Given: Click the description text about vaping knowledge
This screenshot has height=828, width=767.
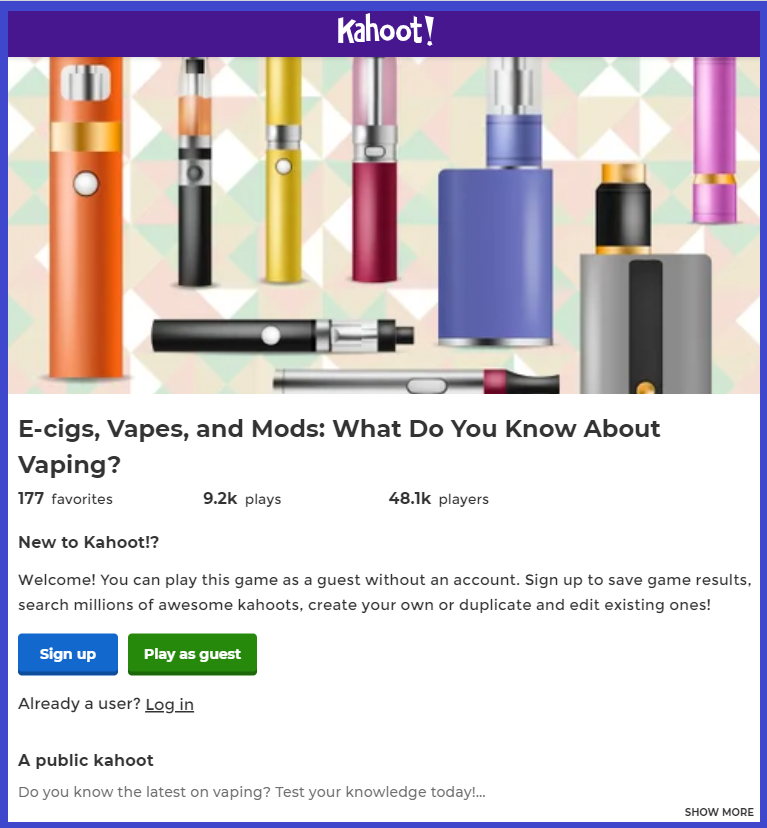Looking at the screenshot, I should [252, 792].
